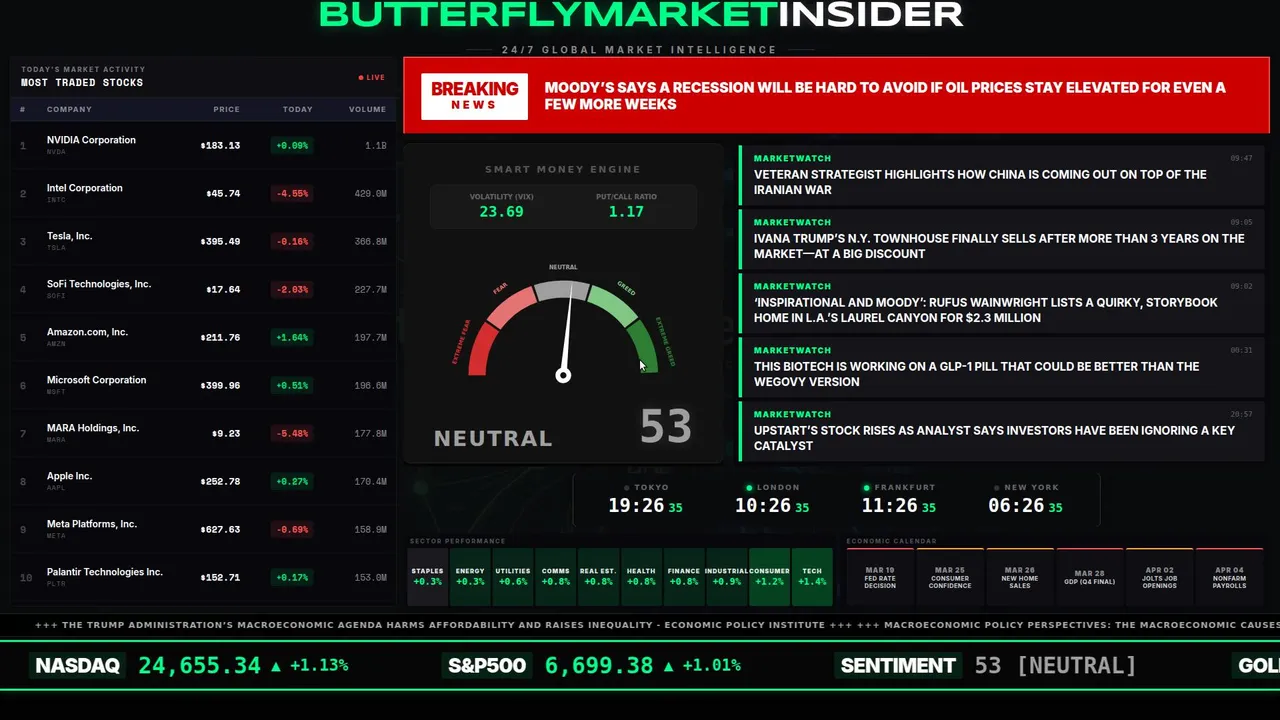Click the BREAKING NEWS badge
The height and width of the screenshot is (720, 1280).
(474, 96)
